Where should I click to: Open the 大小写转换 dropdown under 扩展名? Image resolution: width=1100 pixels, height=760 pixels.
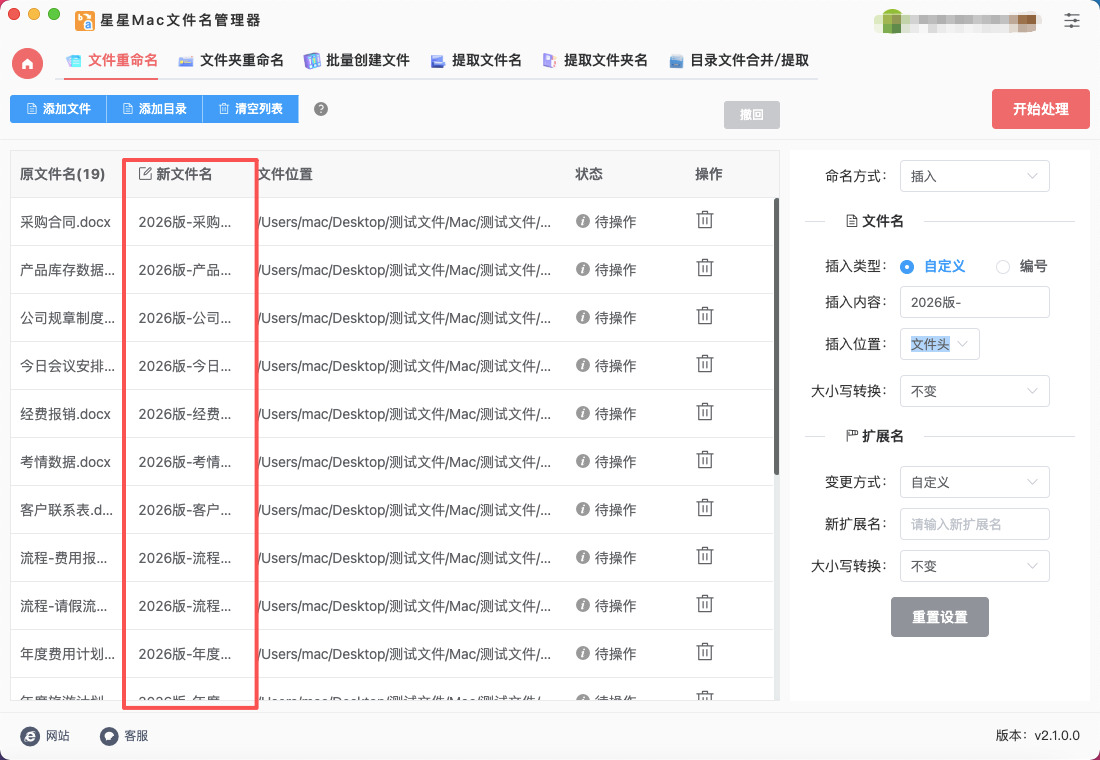pos(974,566)
